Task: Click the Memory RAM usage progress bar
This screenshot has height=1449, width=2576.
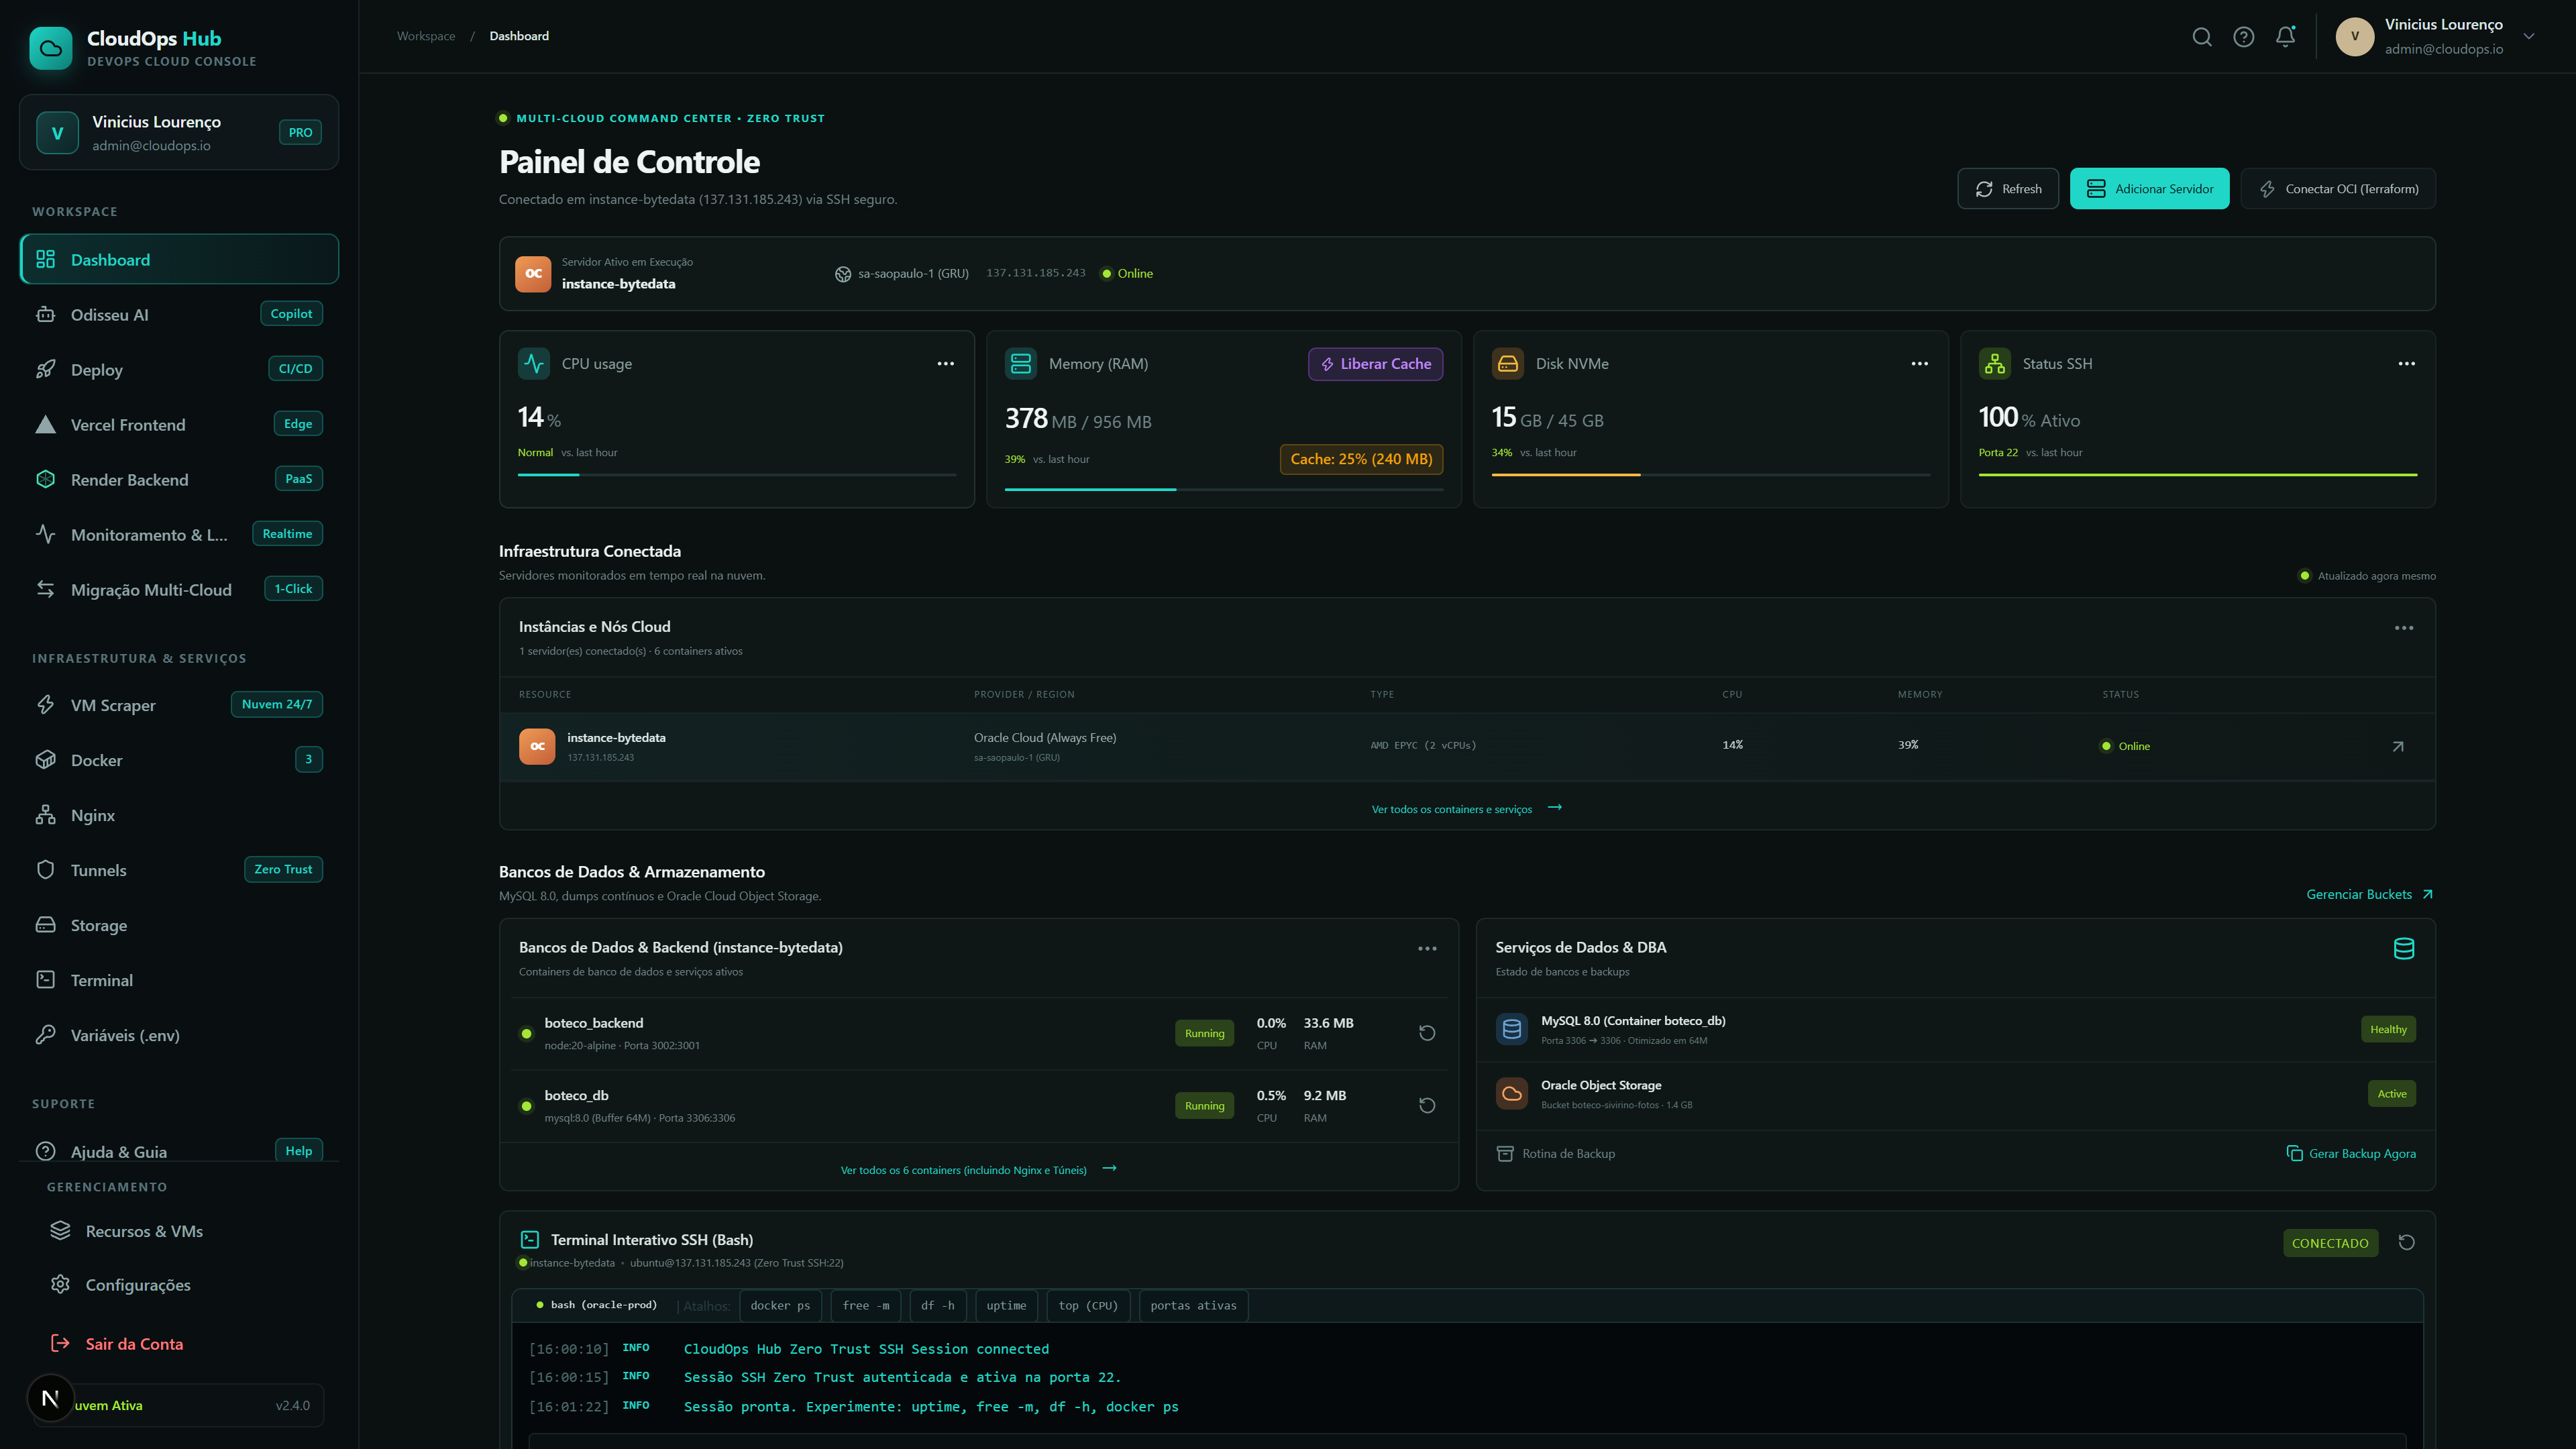Action: pyautogui.click(x=1223, y=489)
